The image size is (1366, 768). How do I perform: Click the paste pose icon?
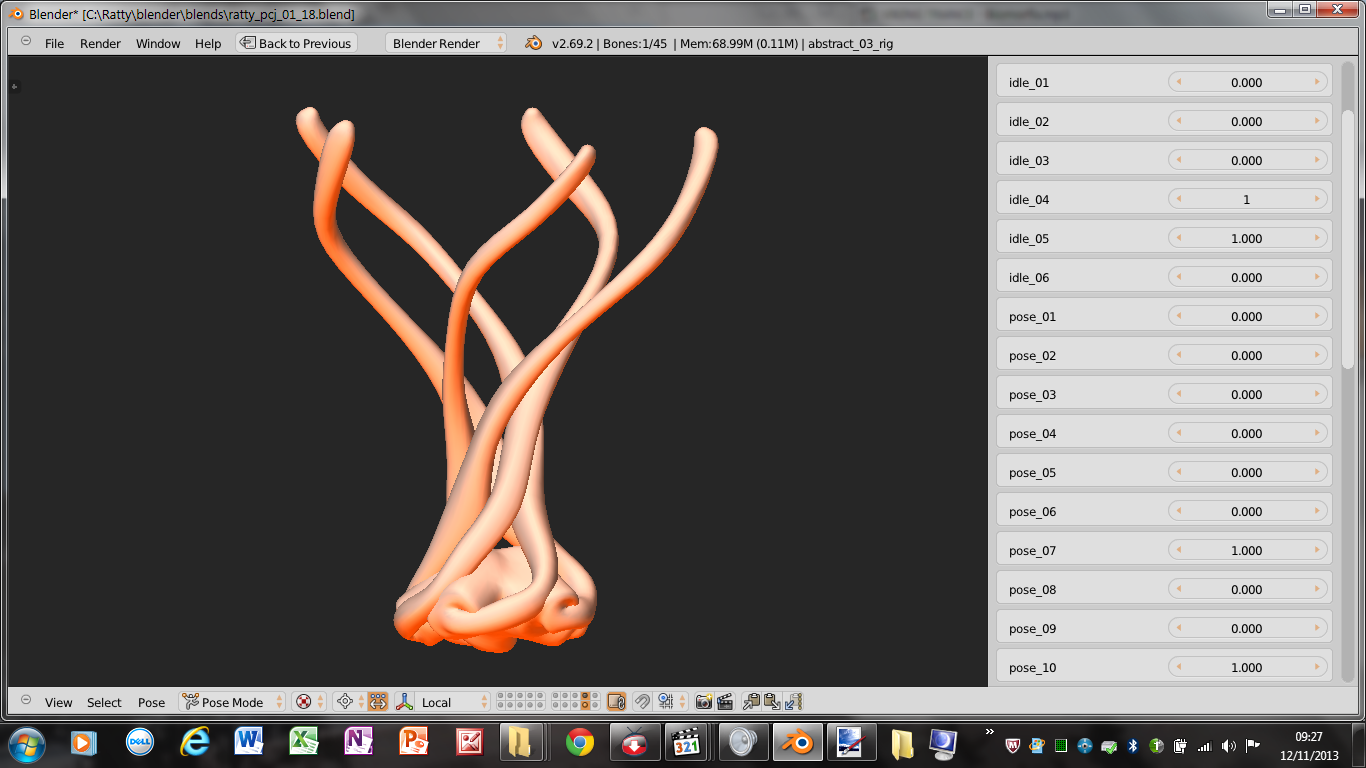point(772,702)
